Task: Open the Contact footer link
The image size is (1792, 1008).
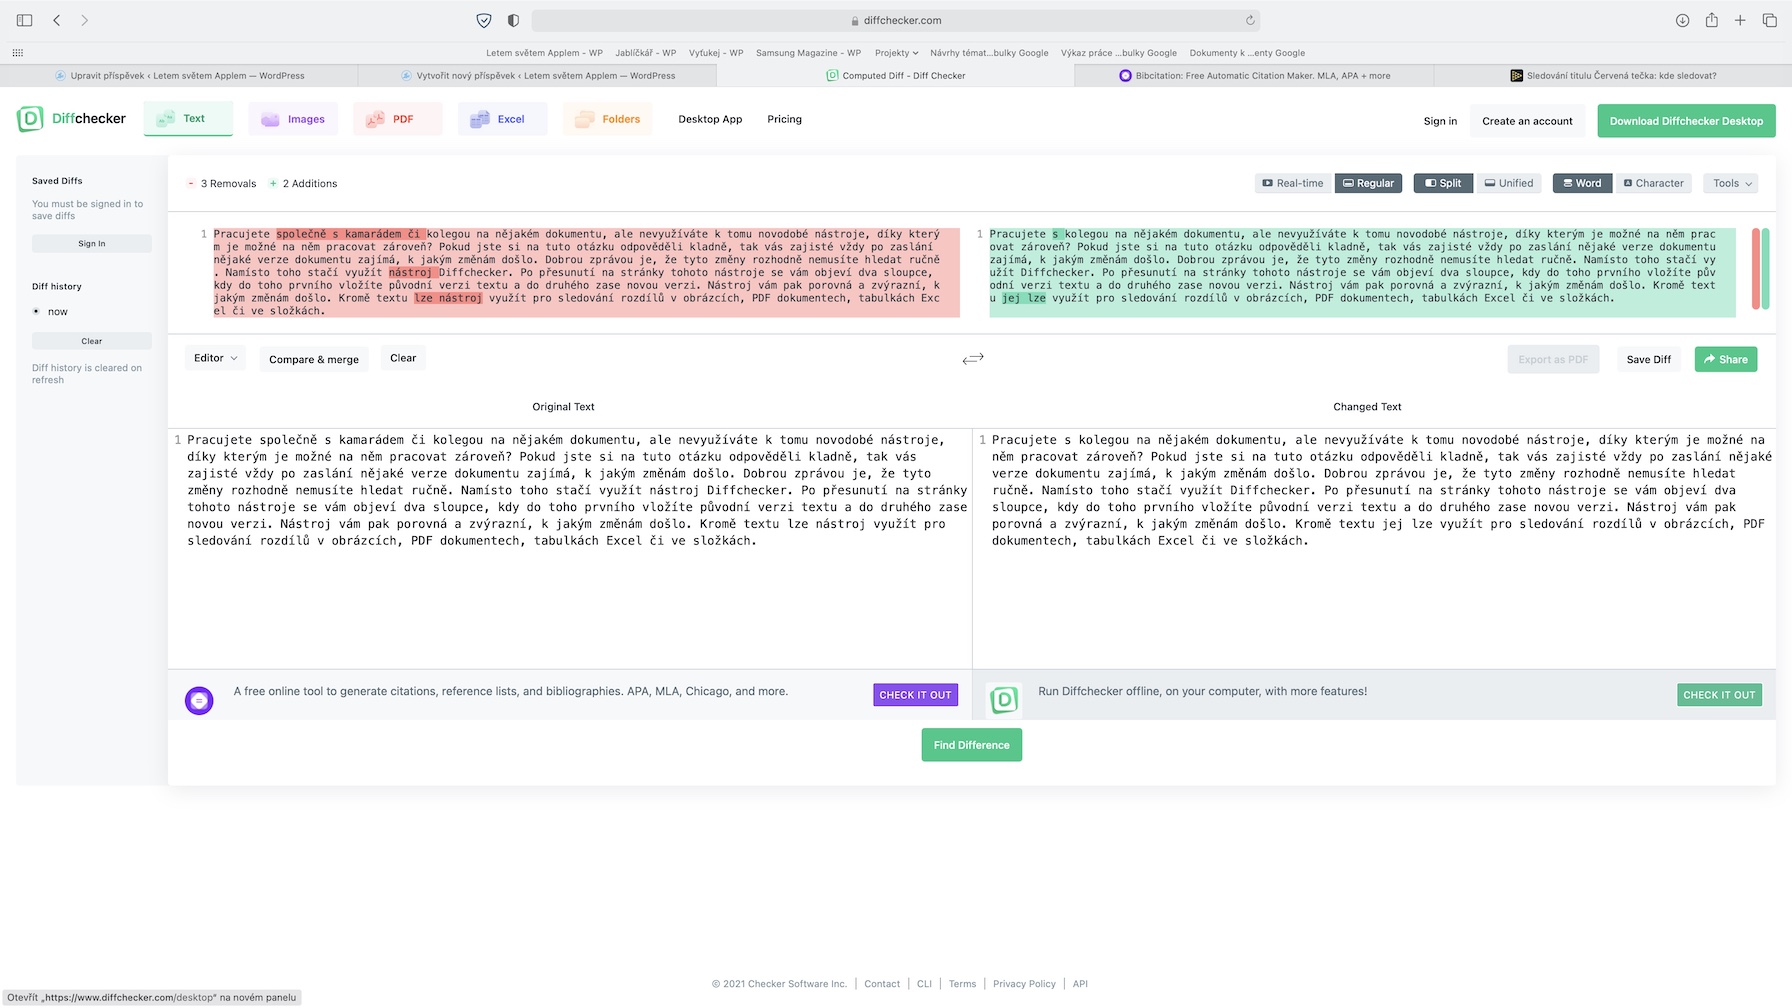Action: coord(882,984)
